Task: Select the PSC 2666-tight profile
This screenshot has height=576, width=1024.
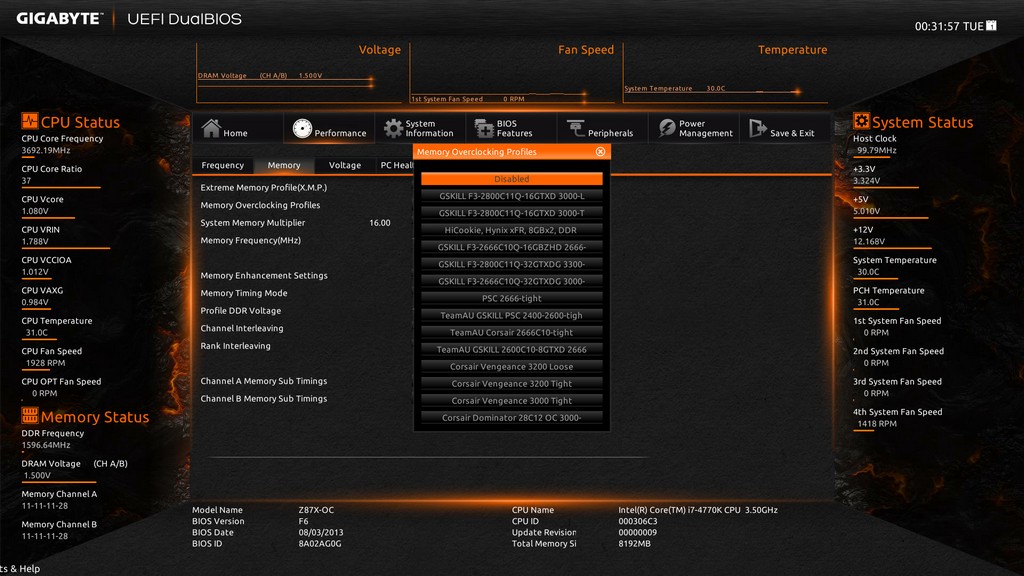Action: point(511,298)
